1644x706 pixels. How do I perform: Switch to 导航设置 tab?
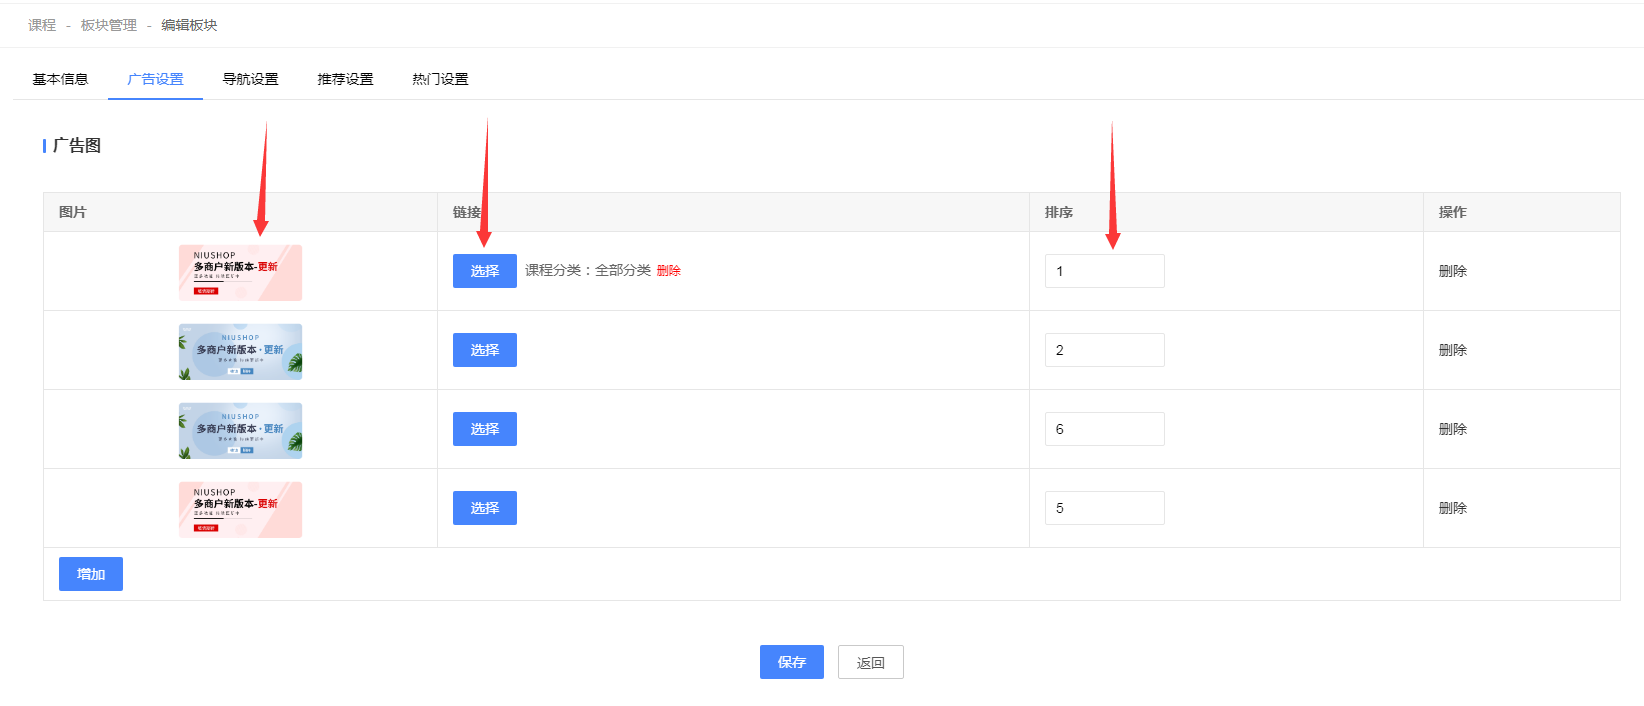(250, 79)
